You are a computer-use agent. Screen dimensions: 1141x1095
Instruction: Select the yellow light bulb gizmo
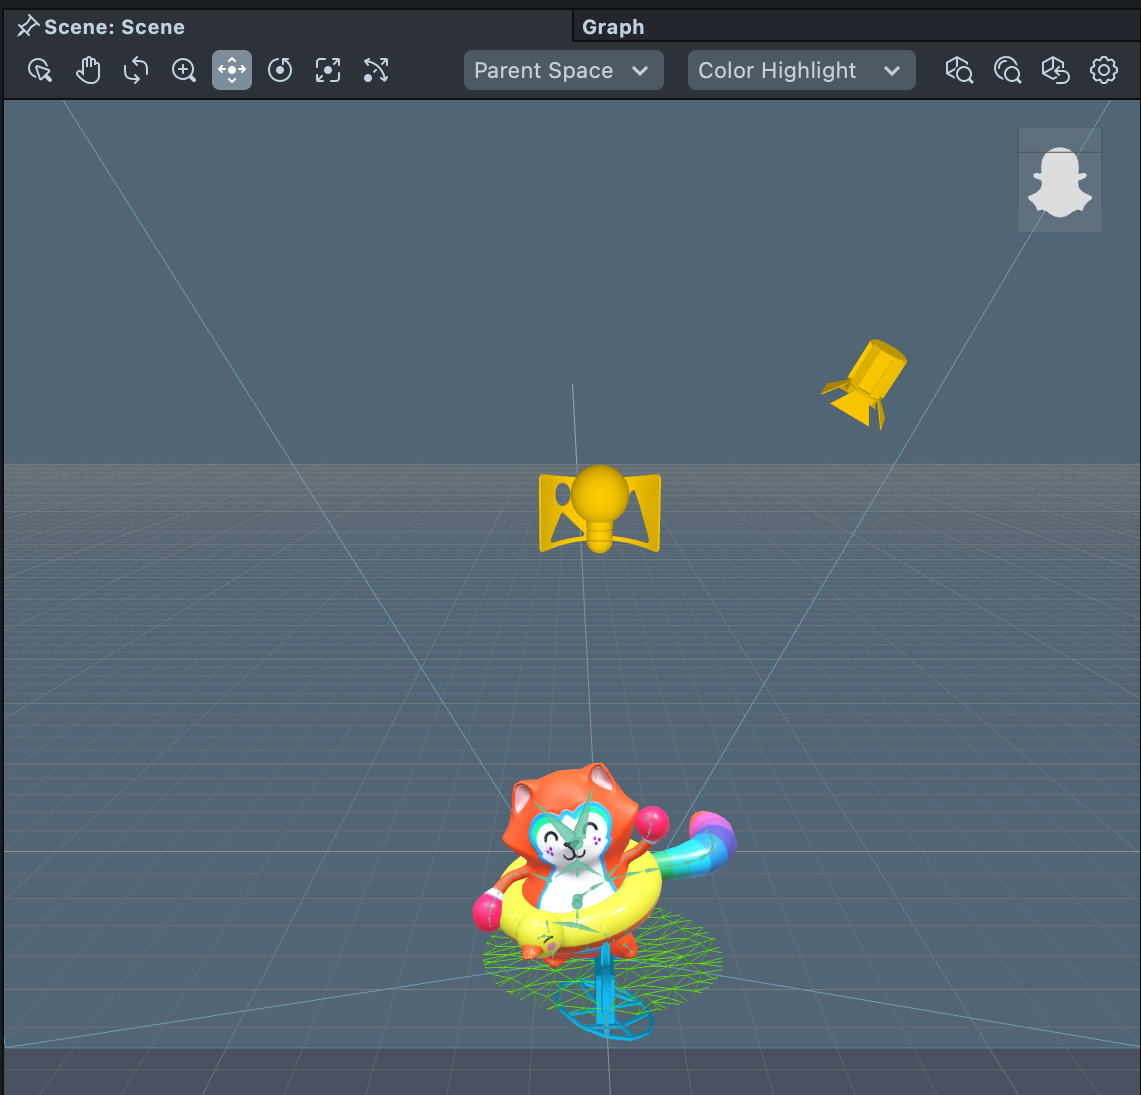tap(599, 508)
